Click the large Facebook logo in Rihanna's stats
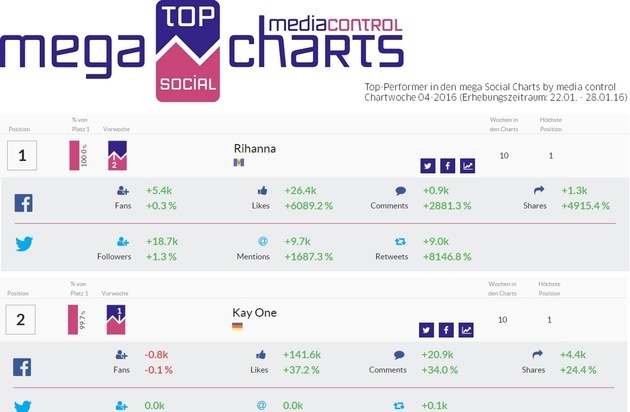 23,202
